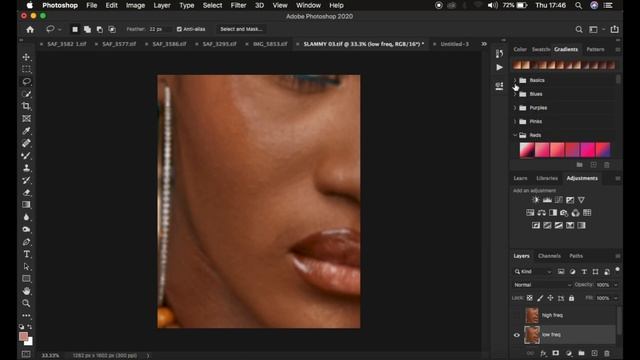The width and height of the screenshot is (640, 360).
Task: Toggle lock image pixels
Action: pyautogui.click(x=540, y=298)
